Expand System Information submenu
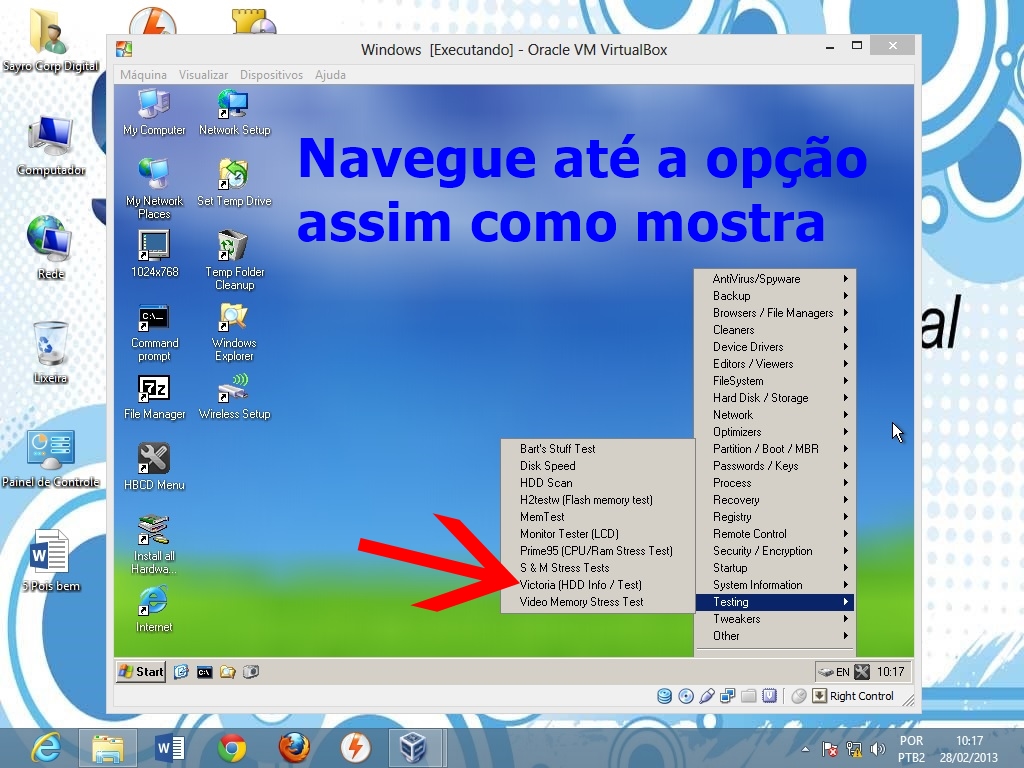 click(775, 584)
